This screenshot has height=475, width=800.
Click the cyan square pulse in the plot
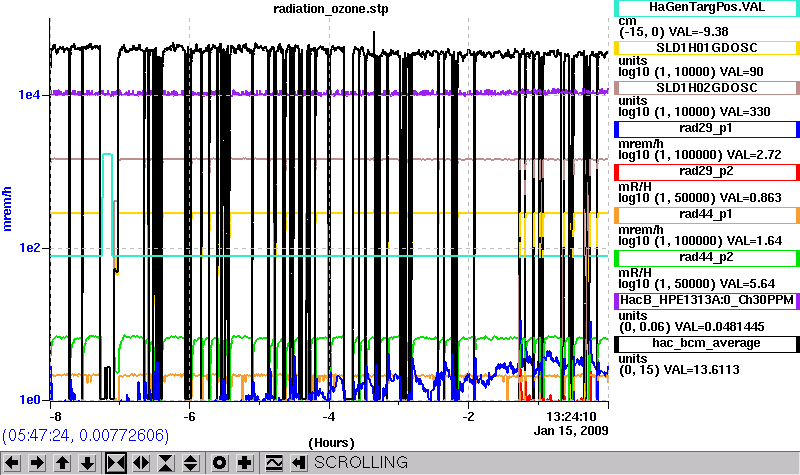tap(107, 204)
